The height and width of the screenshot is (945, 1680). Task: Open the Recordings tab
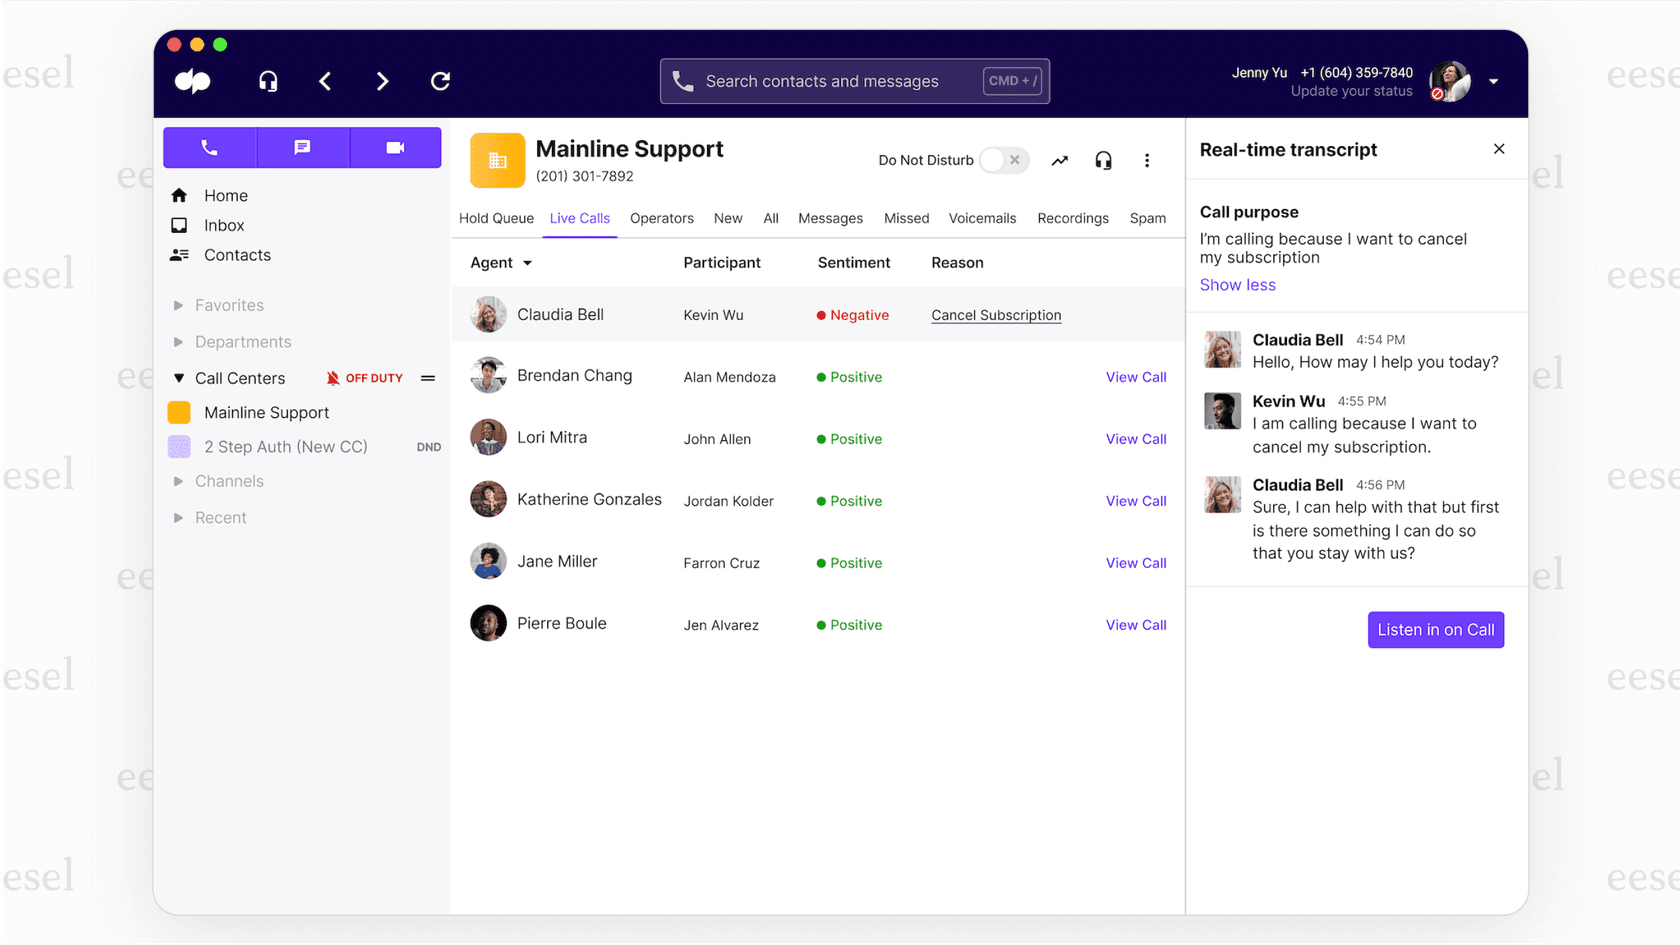pyautogui.click(x=1073, y=218)
